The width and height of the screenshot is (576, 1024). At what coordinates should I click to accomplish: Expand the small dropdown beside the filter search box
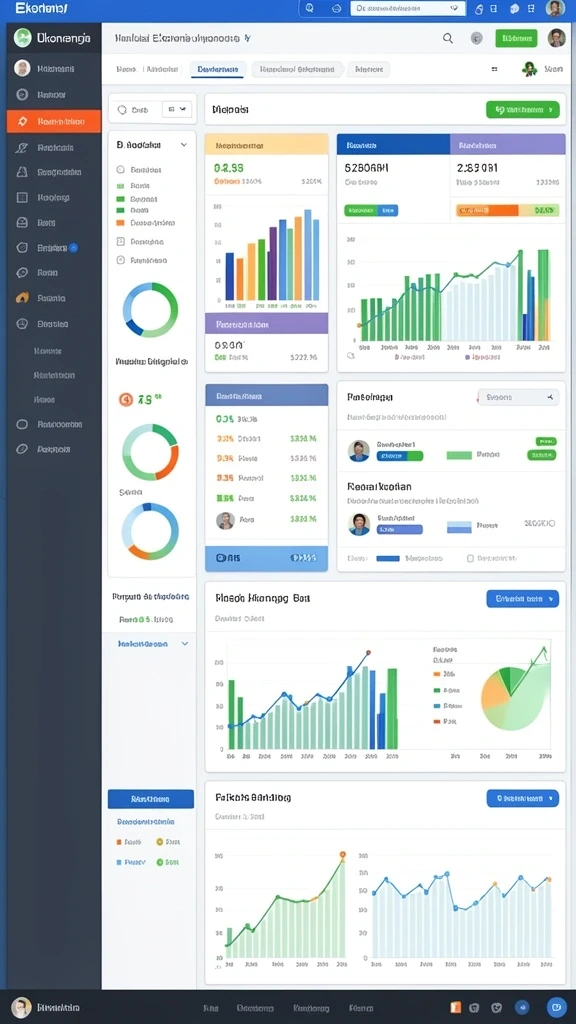(176, 110)
